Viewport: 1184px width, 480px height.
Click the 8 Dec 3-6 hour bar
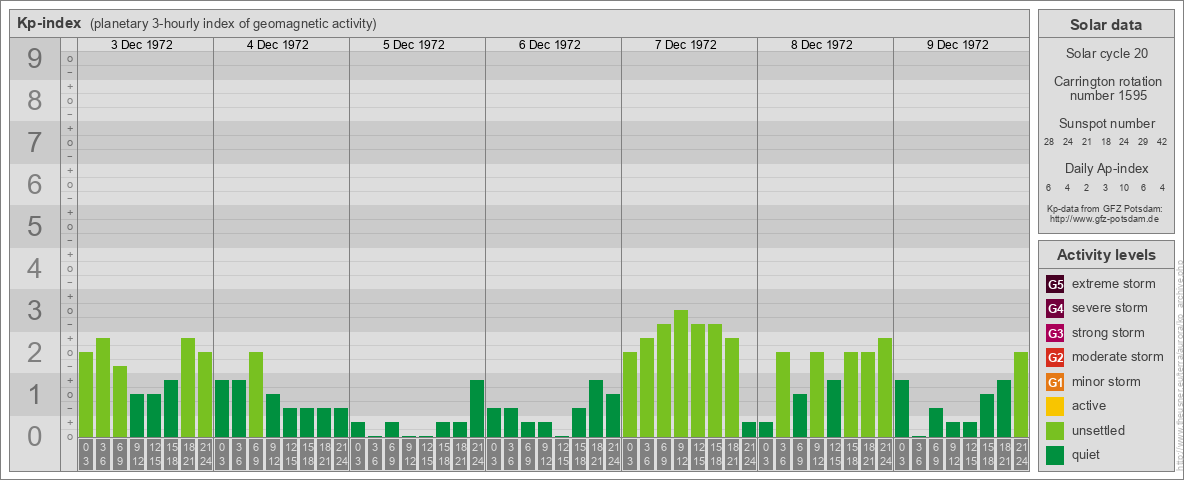783,395
